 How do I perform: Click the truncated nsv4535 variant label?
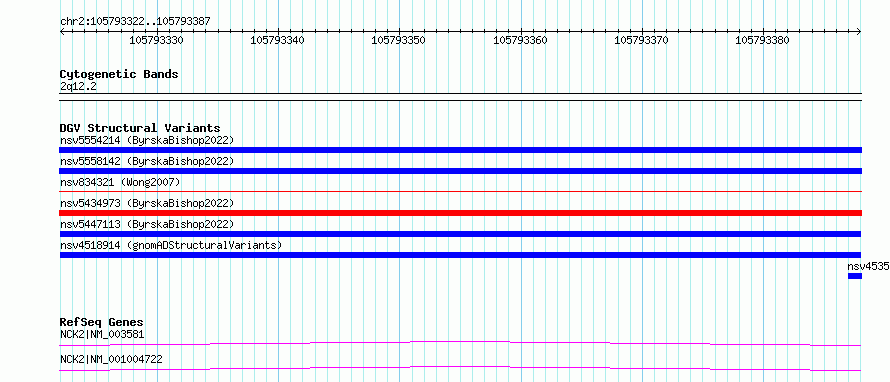[x=868, y=266]
